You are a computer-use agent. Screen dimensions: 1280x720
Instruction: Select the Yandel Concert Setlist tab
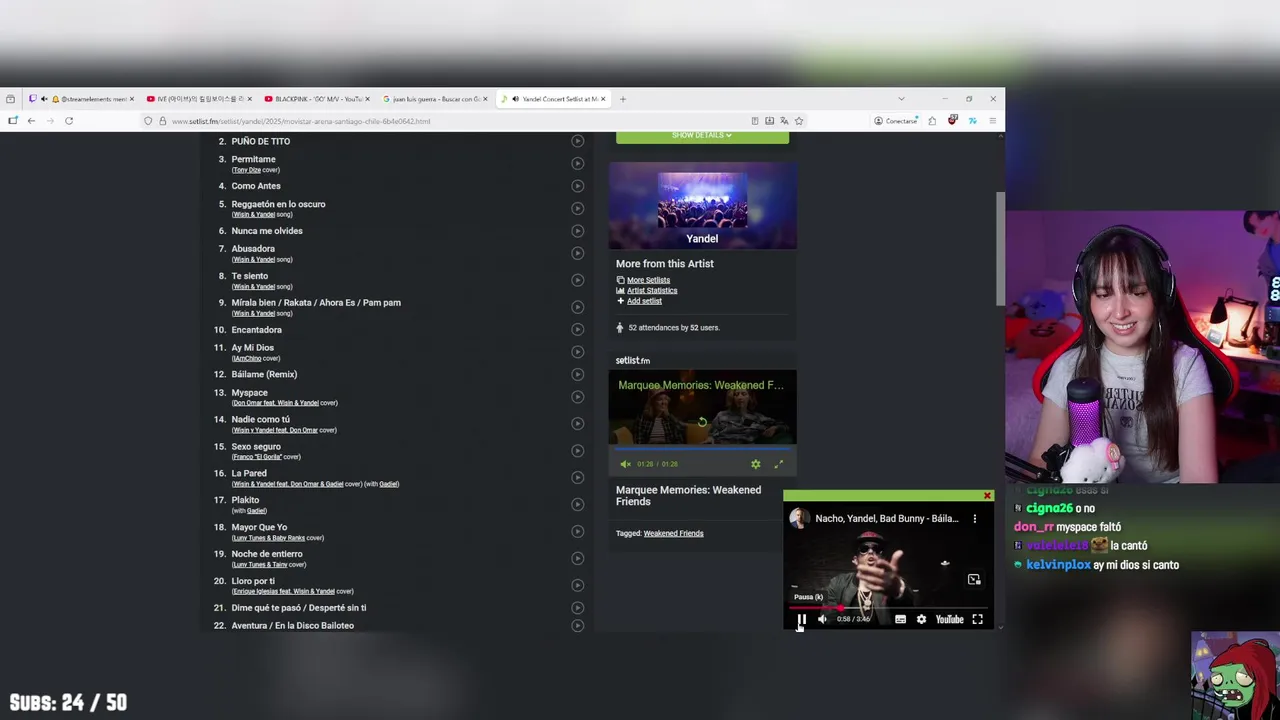click(553, 99)
